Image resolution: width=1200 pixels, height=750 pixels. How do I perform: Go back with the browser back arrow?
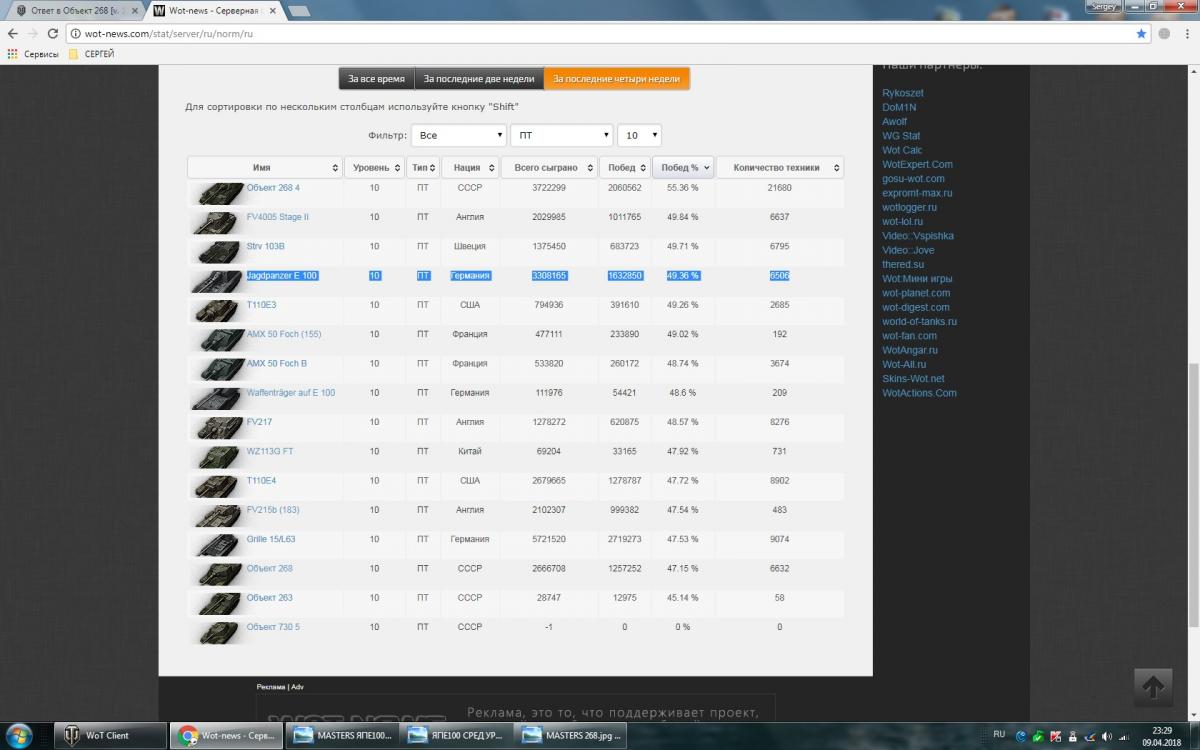click(x=12, y=33)
